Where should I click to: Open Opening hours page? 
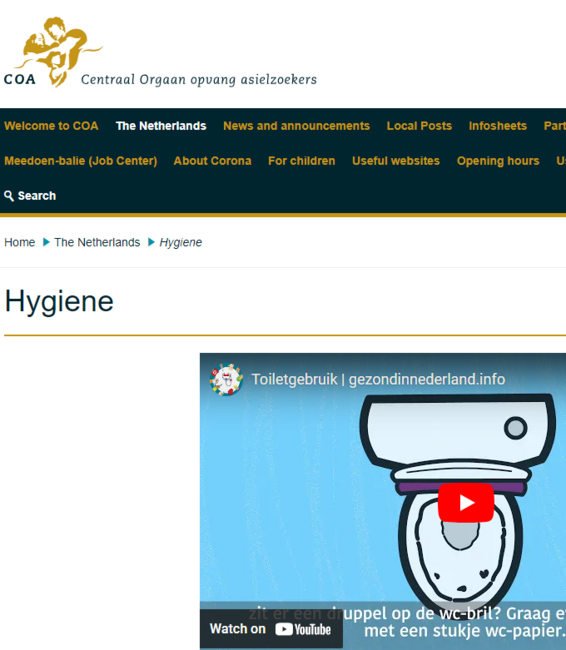point(498,161)
